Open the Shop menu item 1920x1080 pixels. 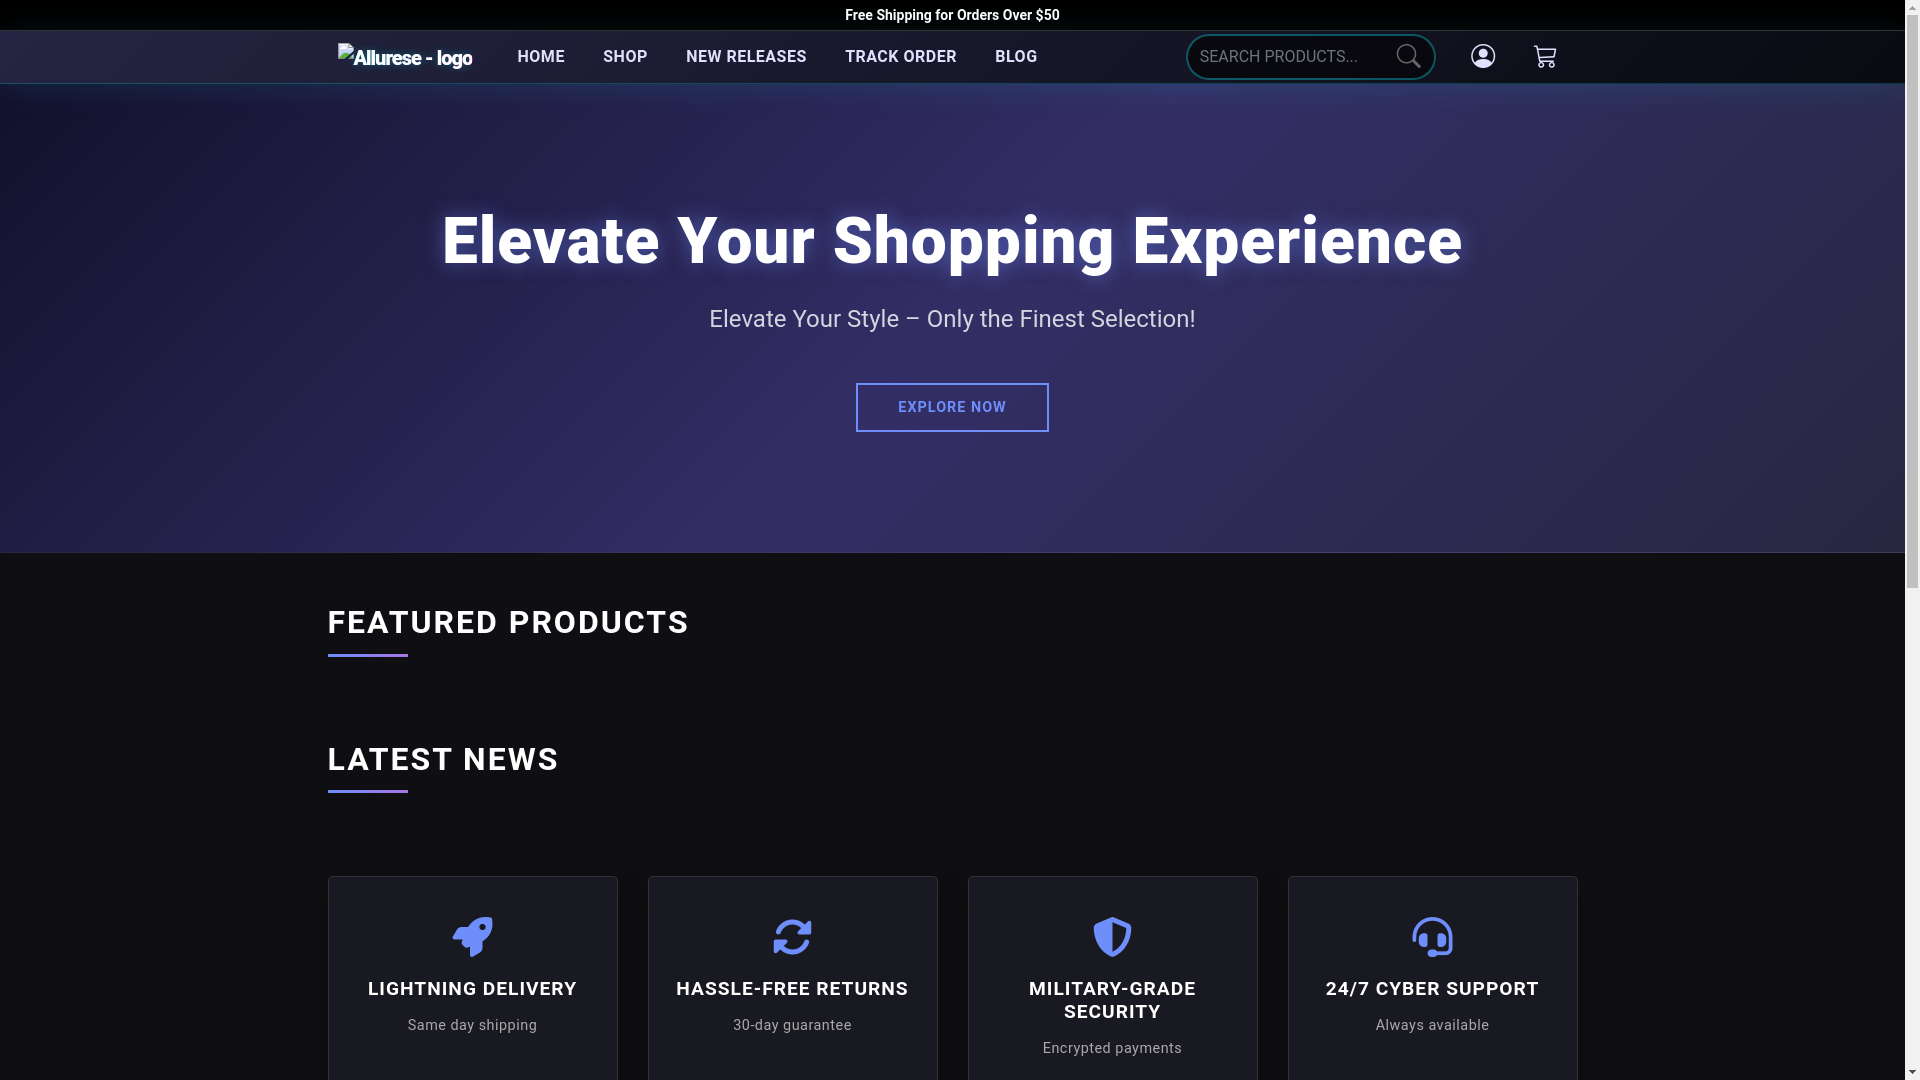tap(625, 57)
